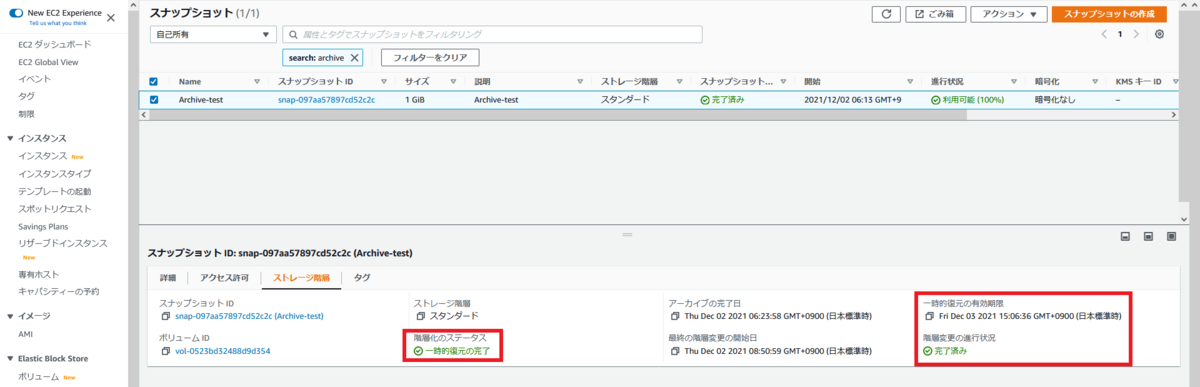Sort by 暗号化 column arrow
1200x387 pixels.
[x=1096, y=82]
